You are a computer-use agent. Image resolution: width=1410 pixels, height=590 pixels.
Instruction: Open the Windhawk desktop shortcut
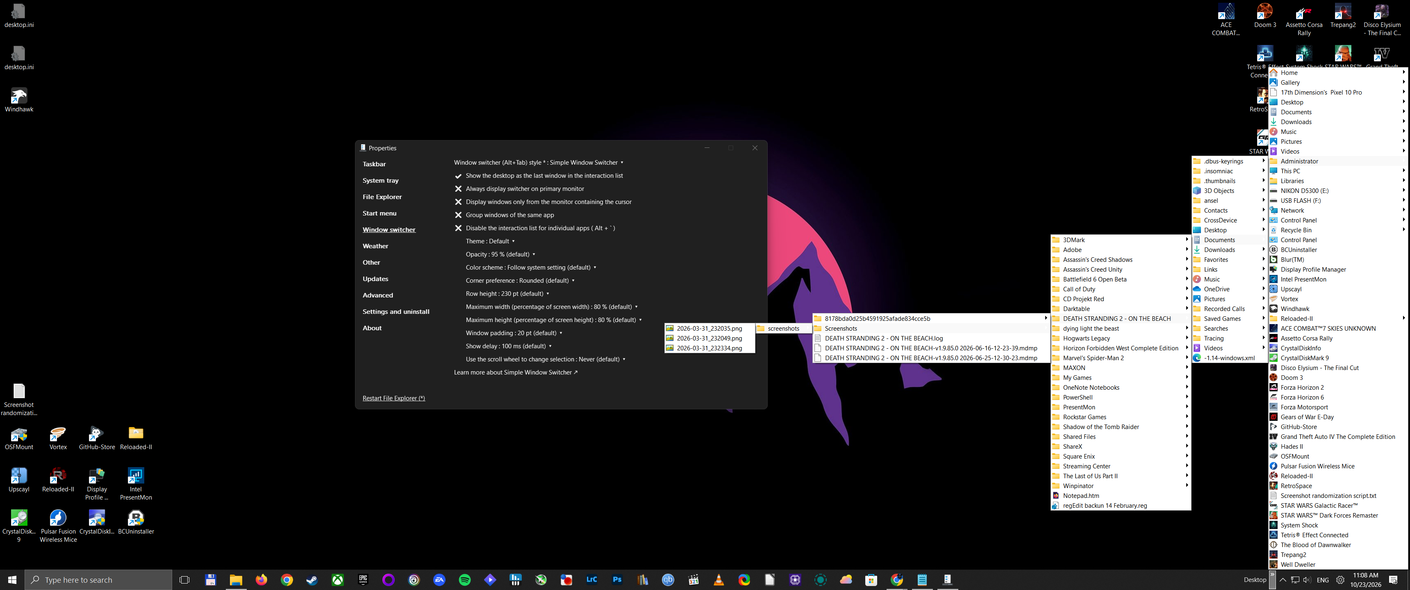pyautogui.click(x=19, y=99)
